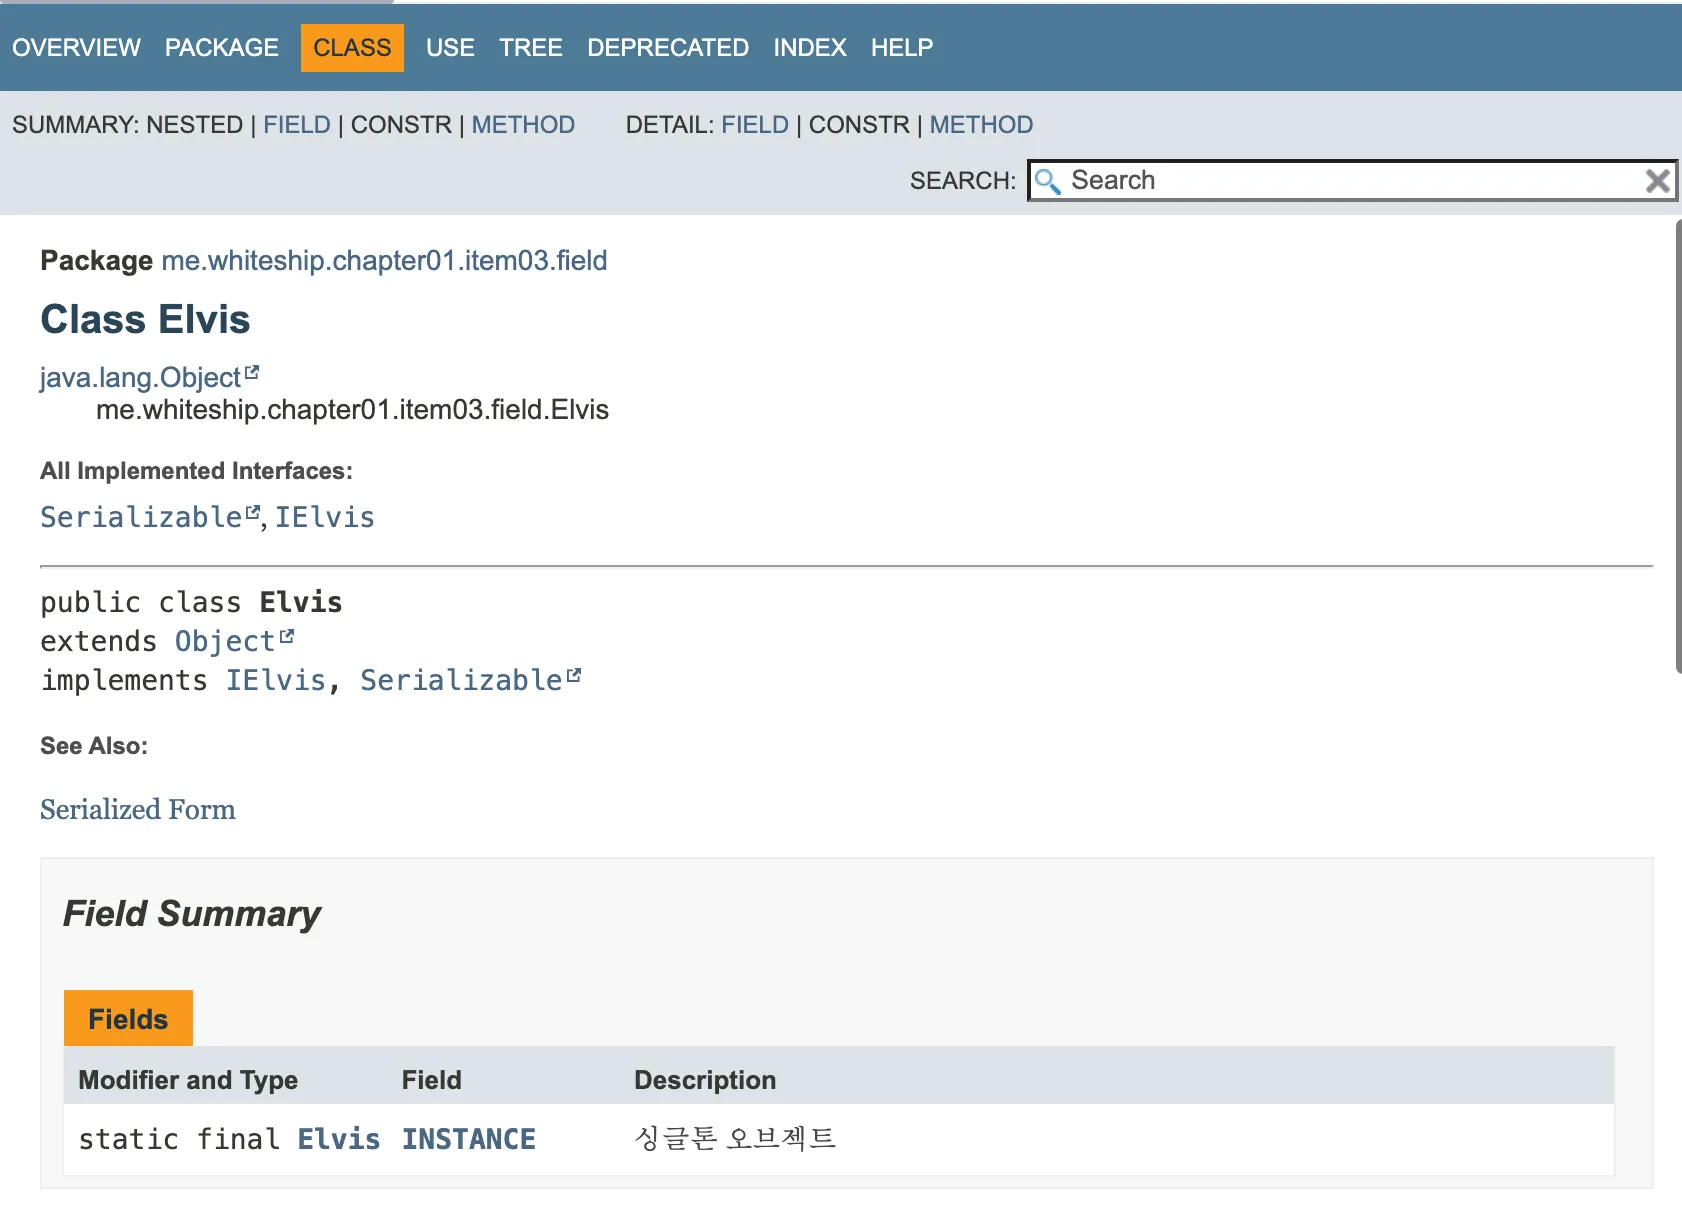Click external link icon next to extends Object
1682x1214 pixels.
(x=287, y=636)
